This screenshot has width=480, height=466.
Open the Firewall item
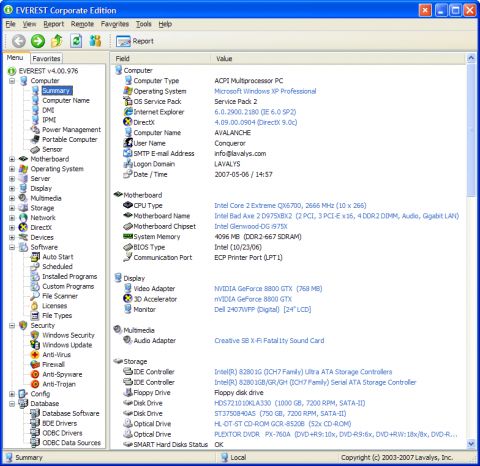click(x=53, y=364)
